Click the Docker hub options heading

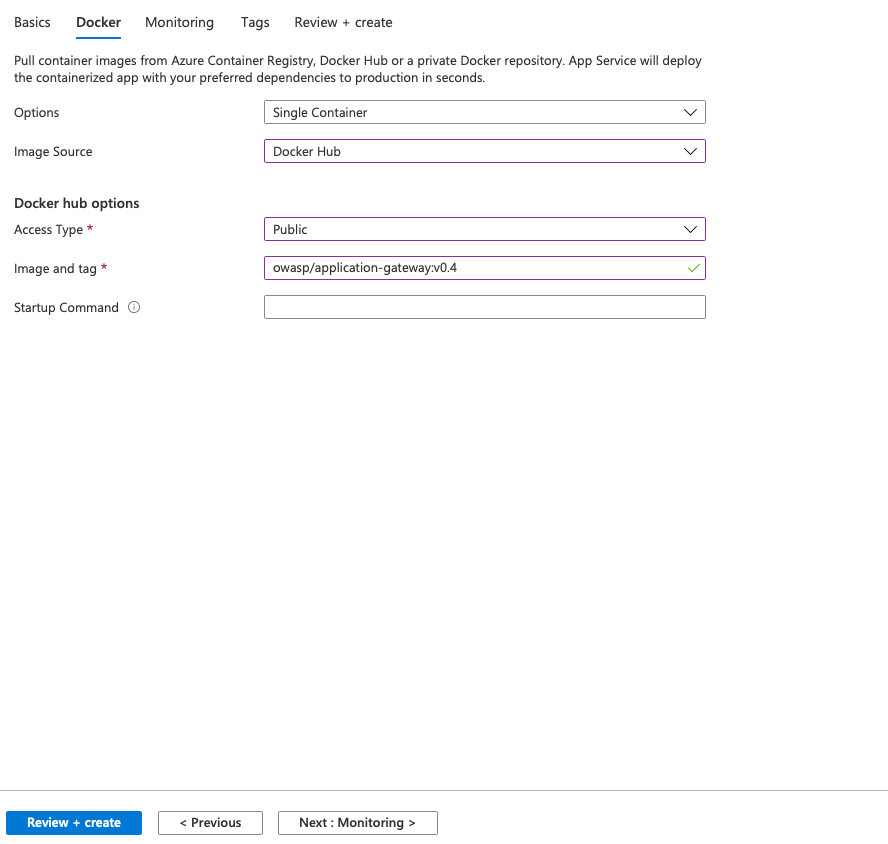click(x=77, y=203)
